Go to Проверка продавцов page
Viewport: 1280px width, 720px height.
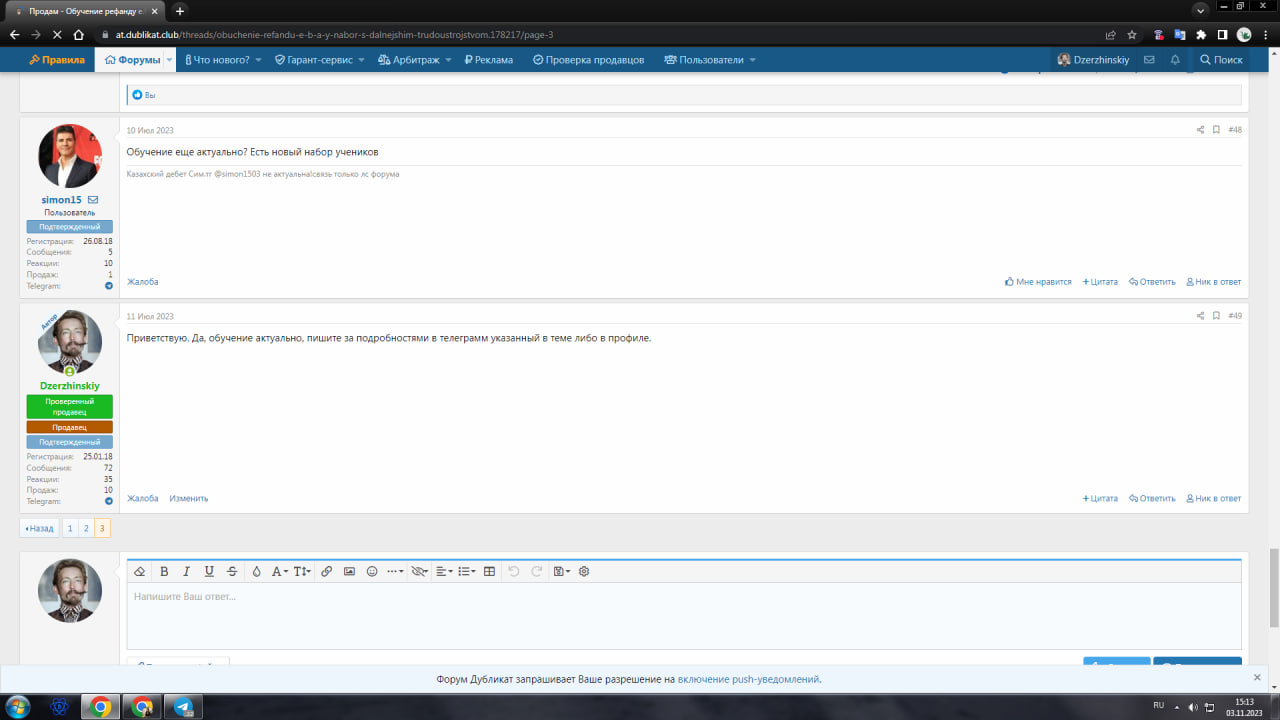[588, 60]
